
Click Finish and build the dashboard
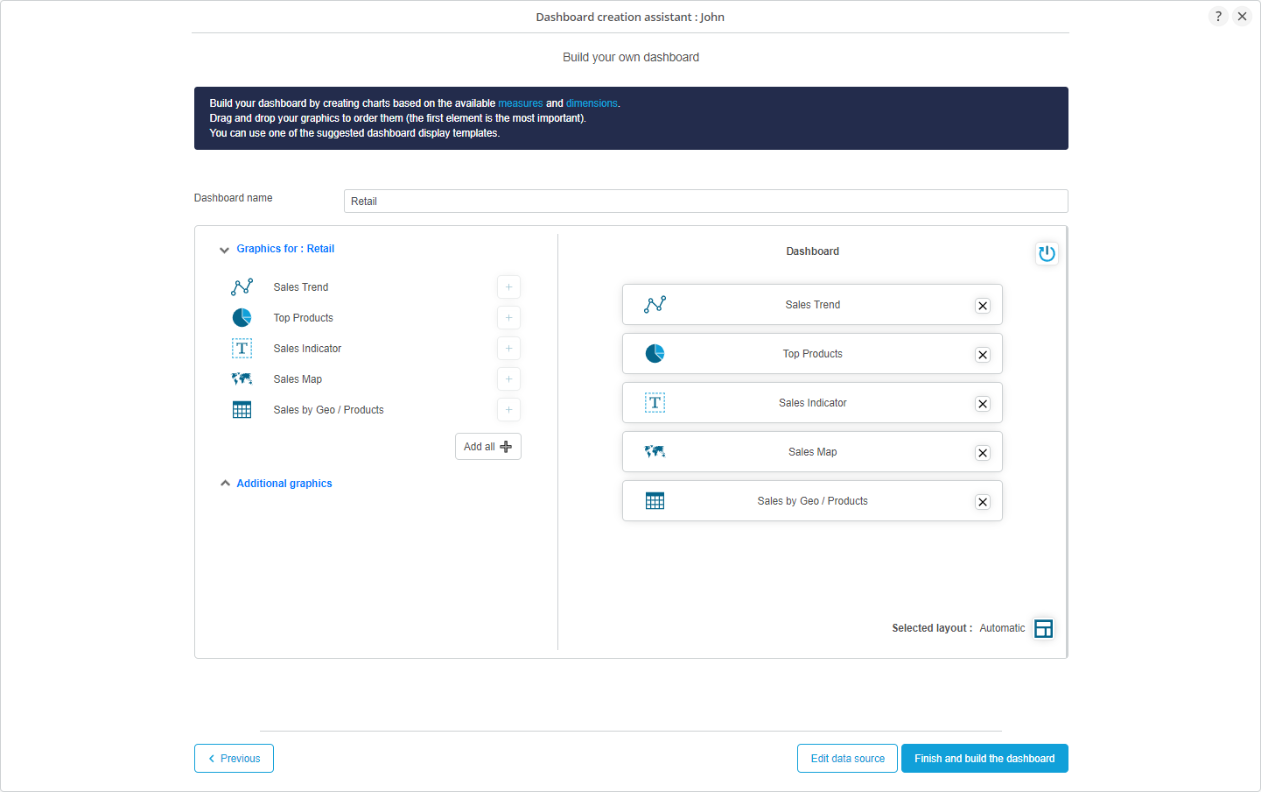[x=984, y=759]
